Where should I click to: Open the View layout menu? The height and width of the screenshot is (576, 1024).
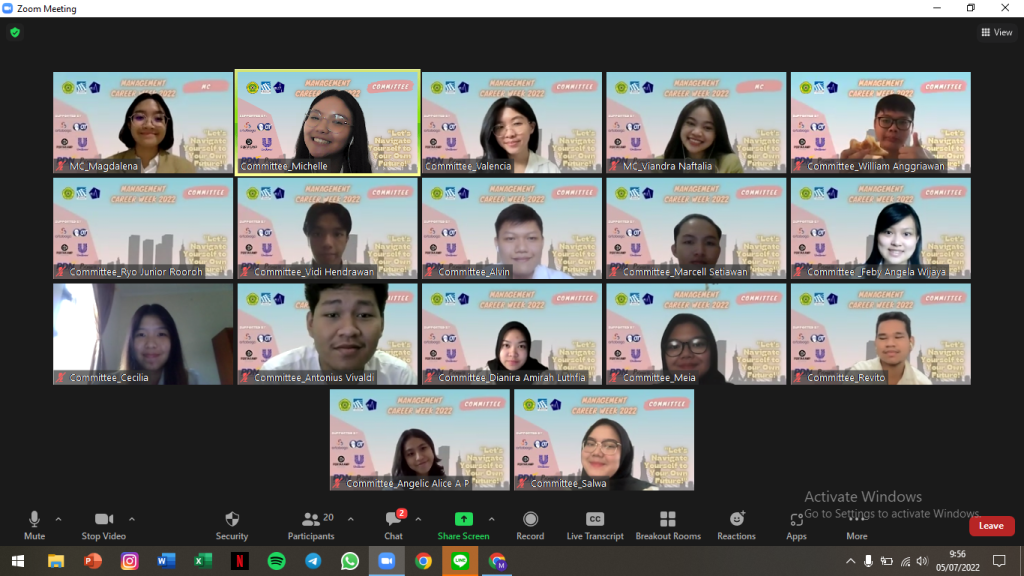click(997, 32)
